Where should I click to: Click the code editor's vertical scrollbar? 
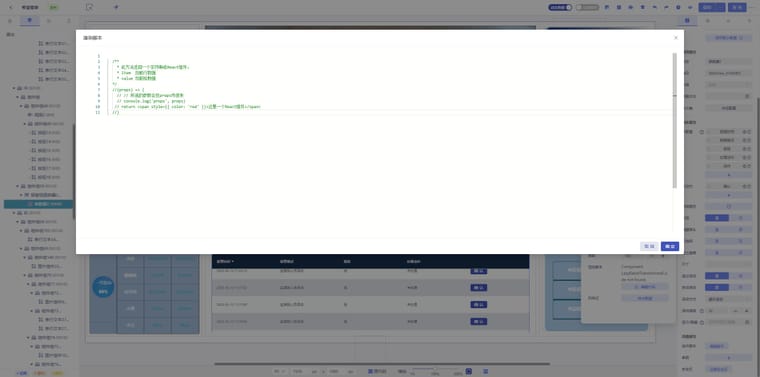point(674,120)
